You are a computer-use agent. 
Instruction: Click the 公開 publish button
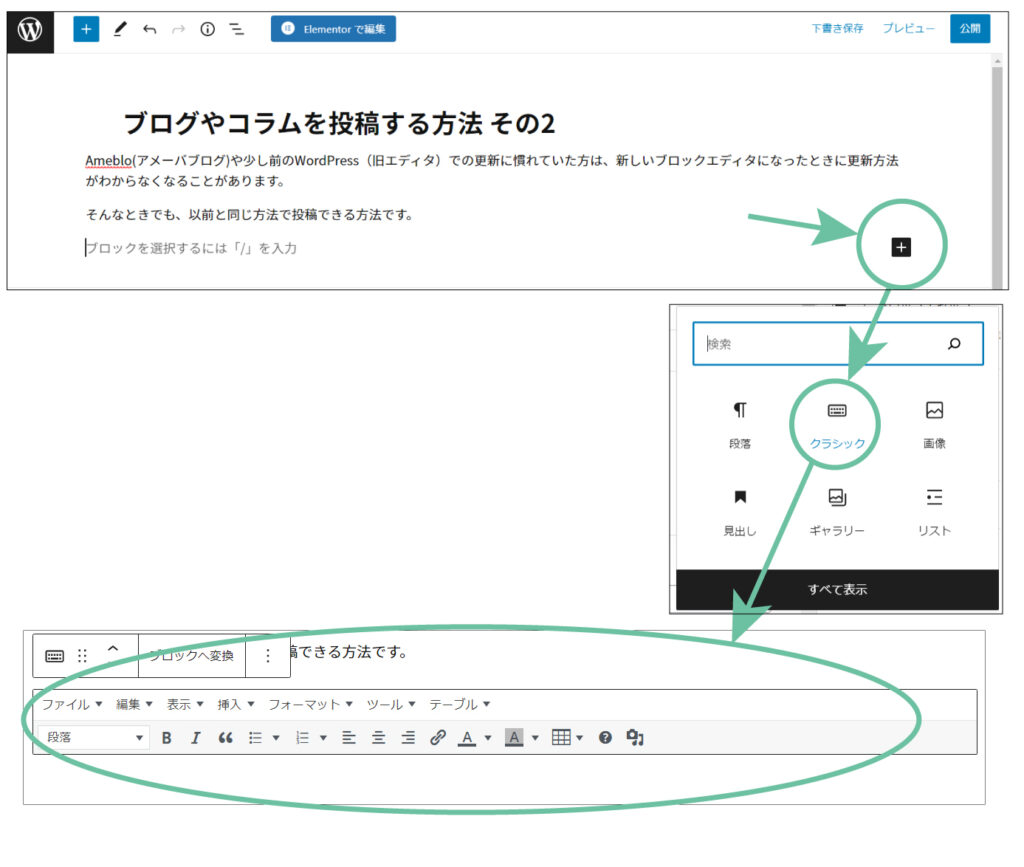969,29
